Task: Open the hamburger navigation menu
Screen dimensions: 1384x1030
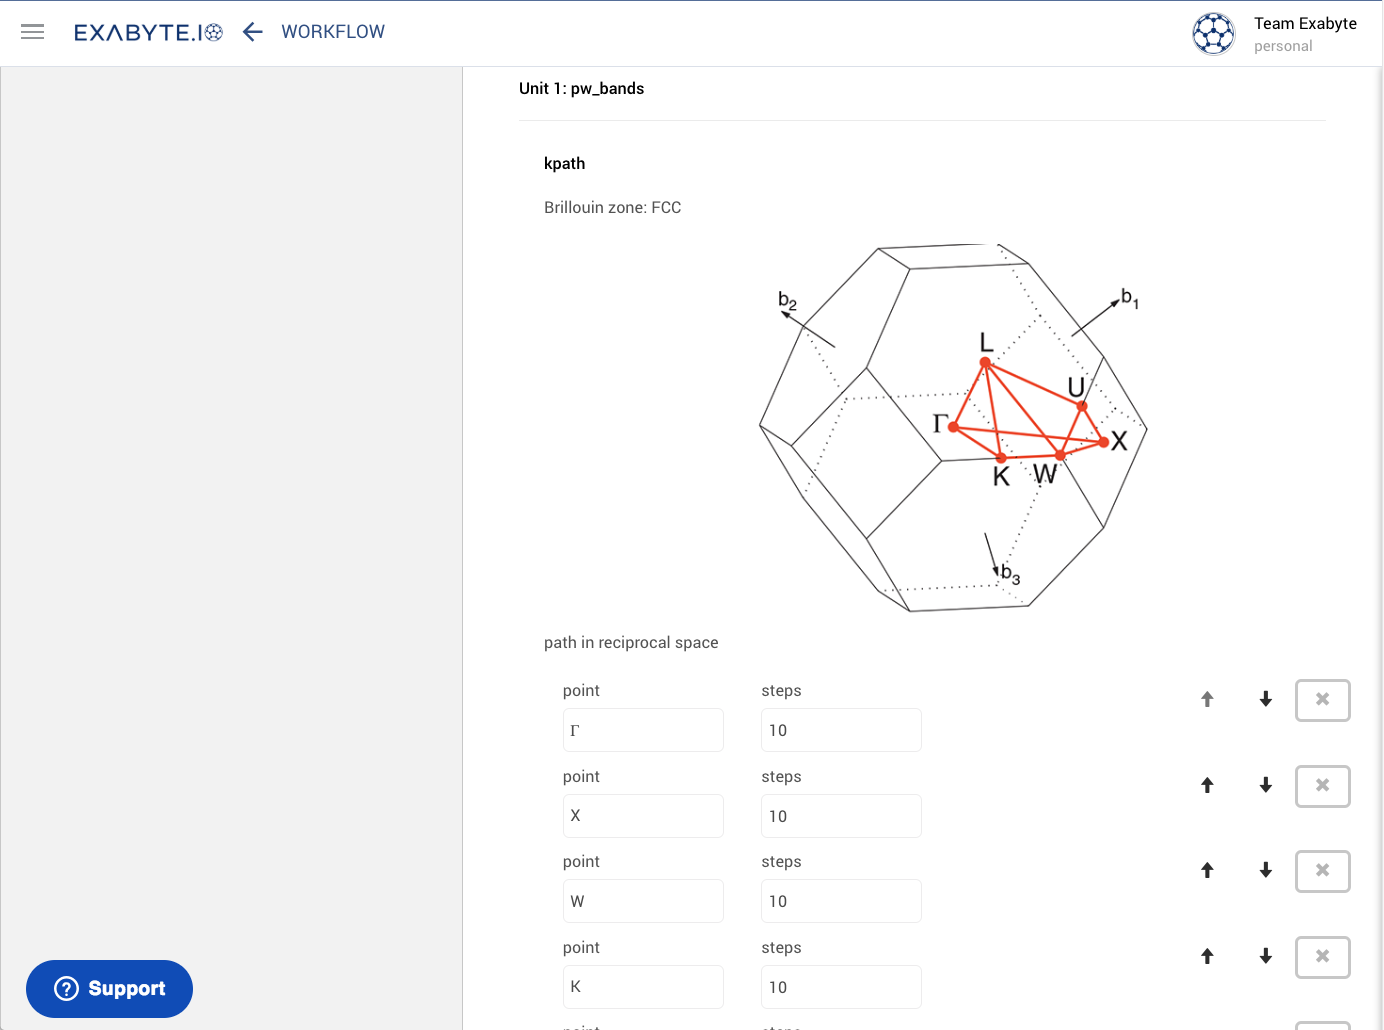Action: point(33,32)
